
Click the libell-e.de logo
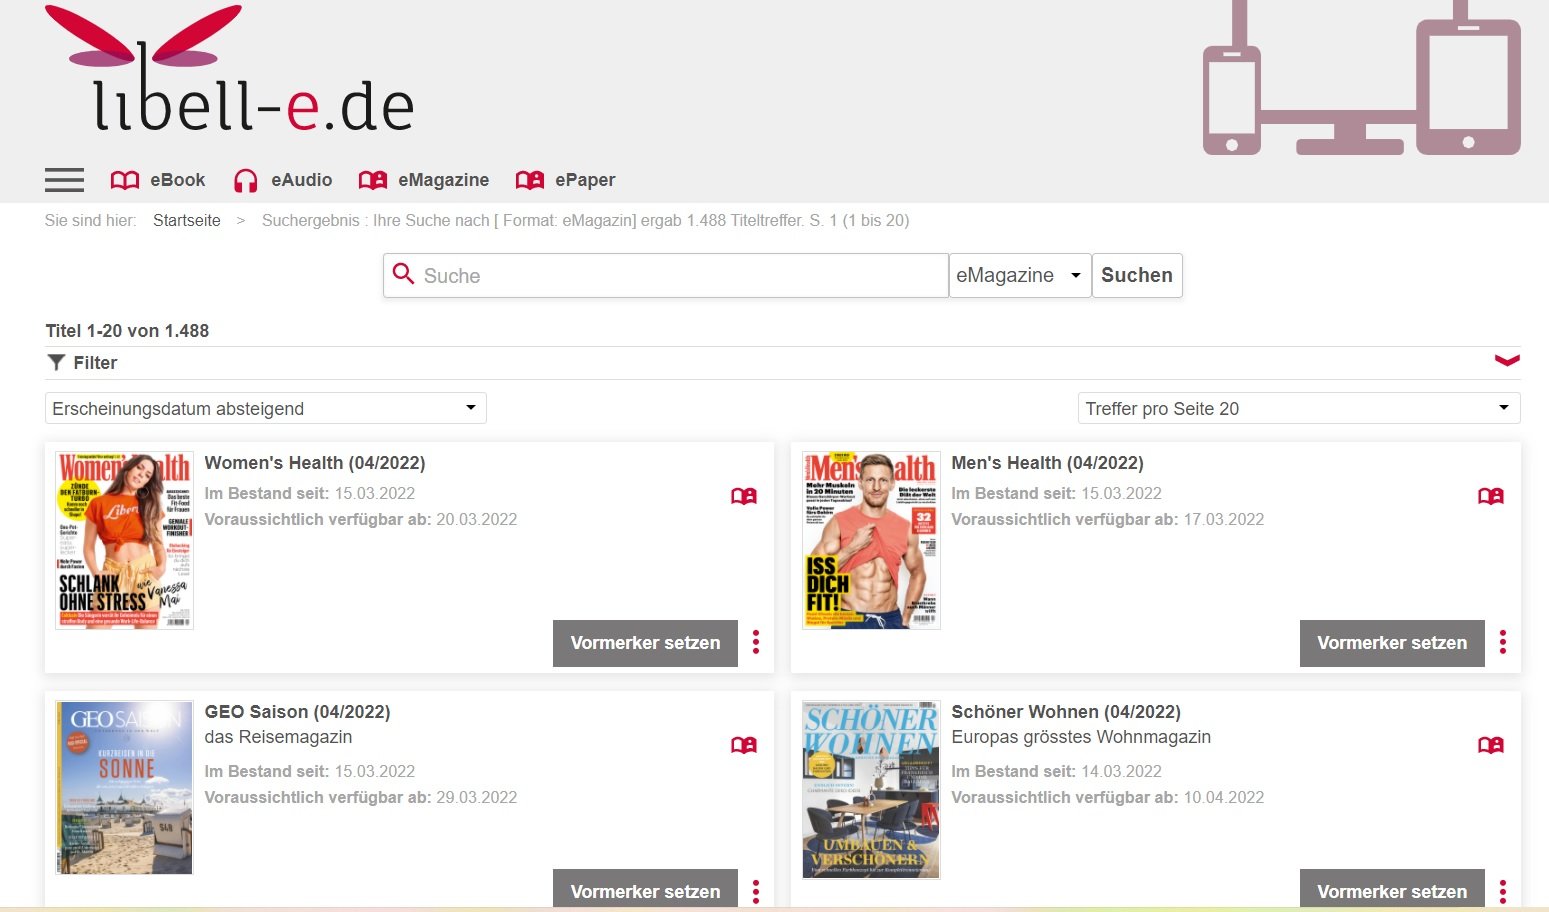pyautogui.click(x=229, y=69)
